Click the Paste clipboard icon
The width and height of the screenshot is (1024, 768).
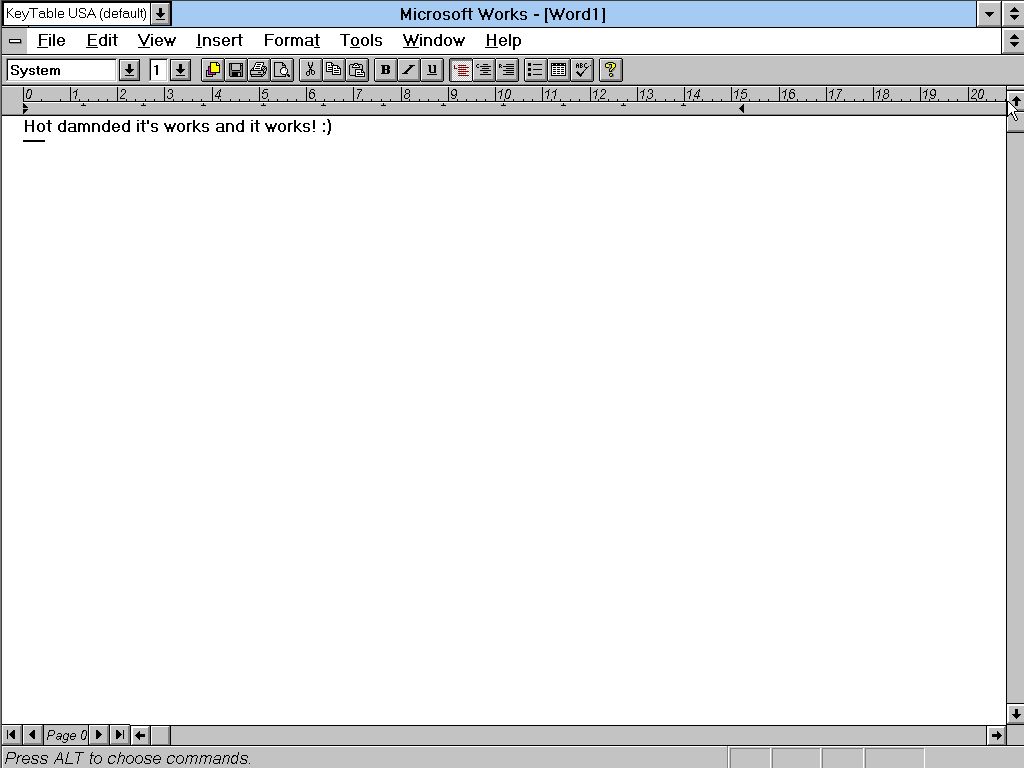pos(357,70)
